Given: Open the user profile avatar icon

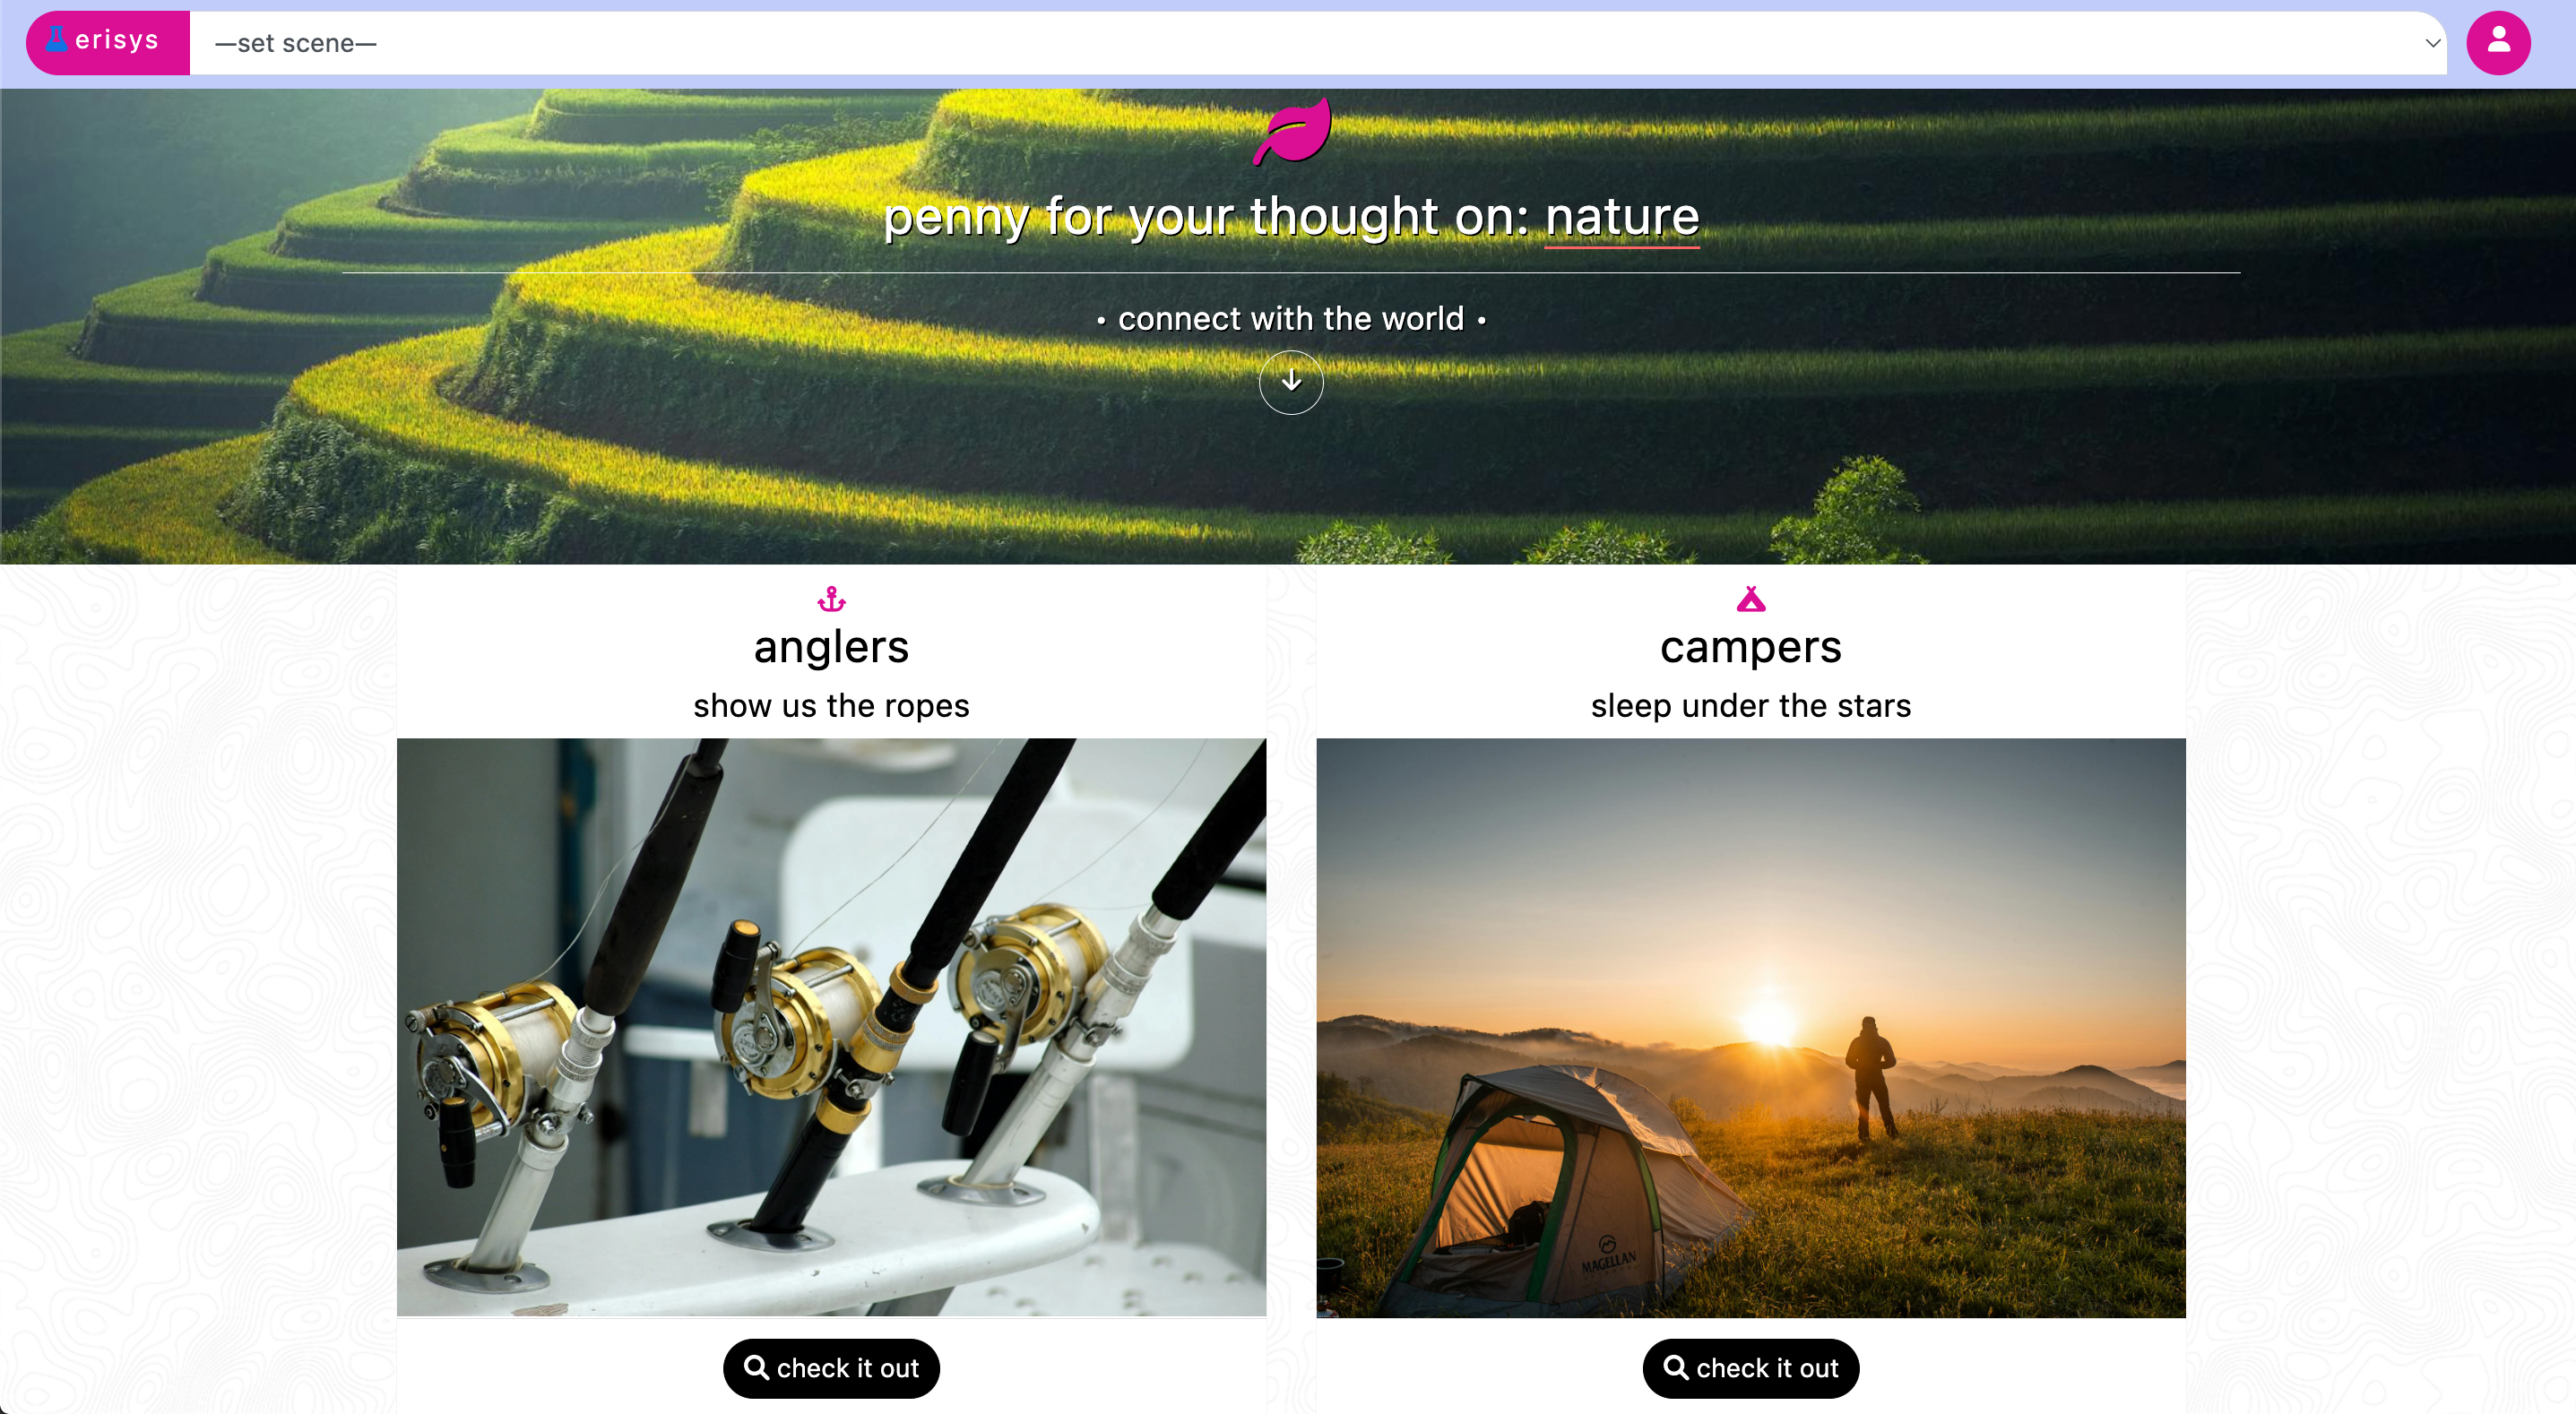Looking at the screenshot, I should click(2498, 43).
